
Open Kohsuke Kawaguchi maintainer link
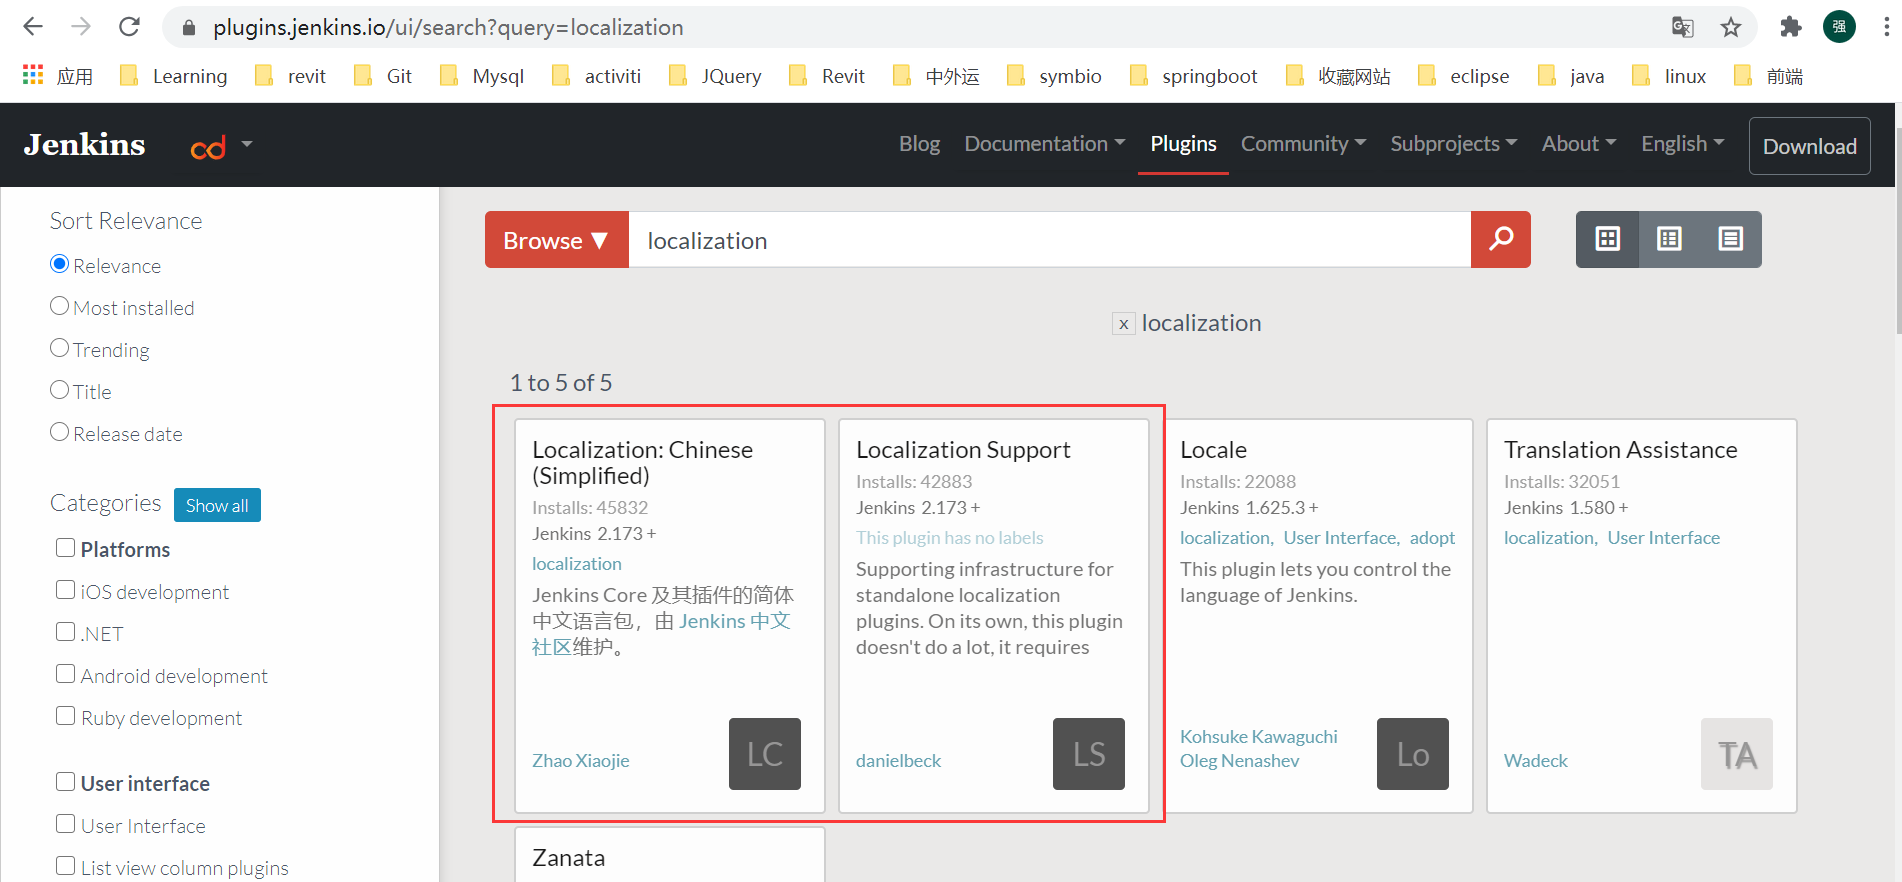pyautogui.click(x=1259, y=737)
